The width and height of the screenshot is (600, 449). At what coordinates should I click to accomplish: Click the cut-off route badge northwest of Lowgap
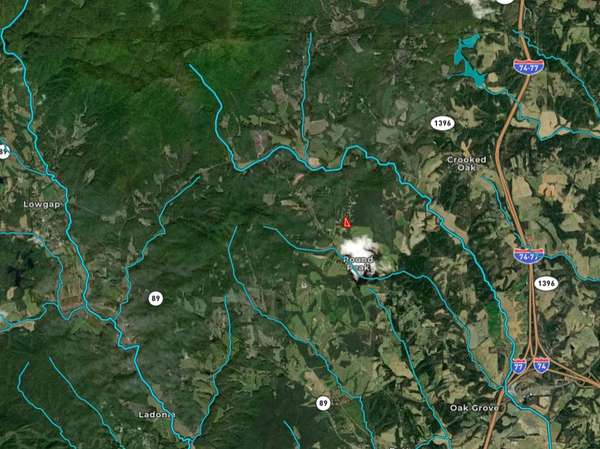(x=4, y=152)
